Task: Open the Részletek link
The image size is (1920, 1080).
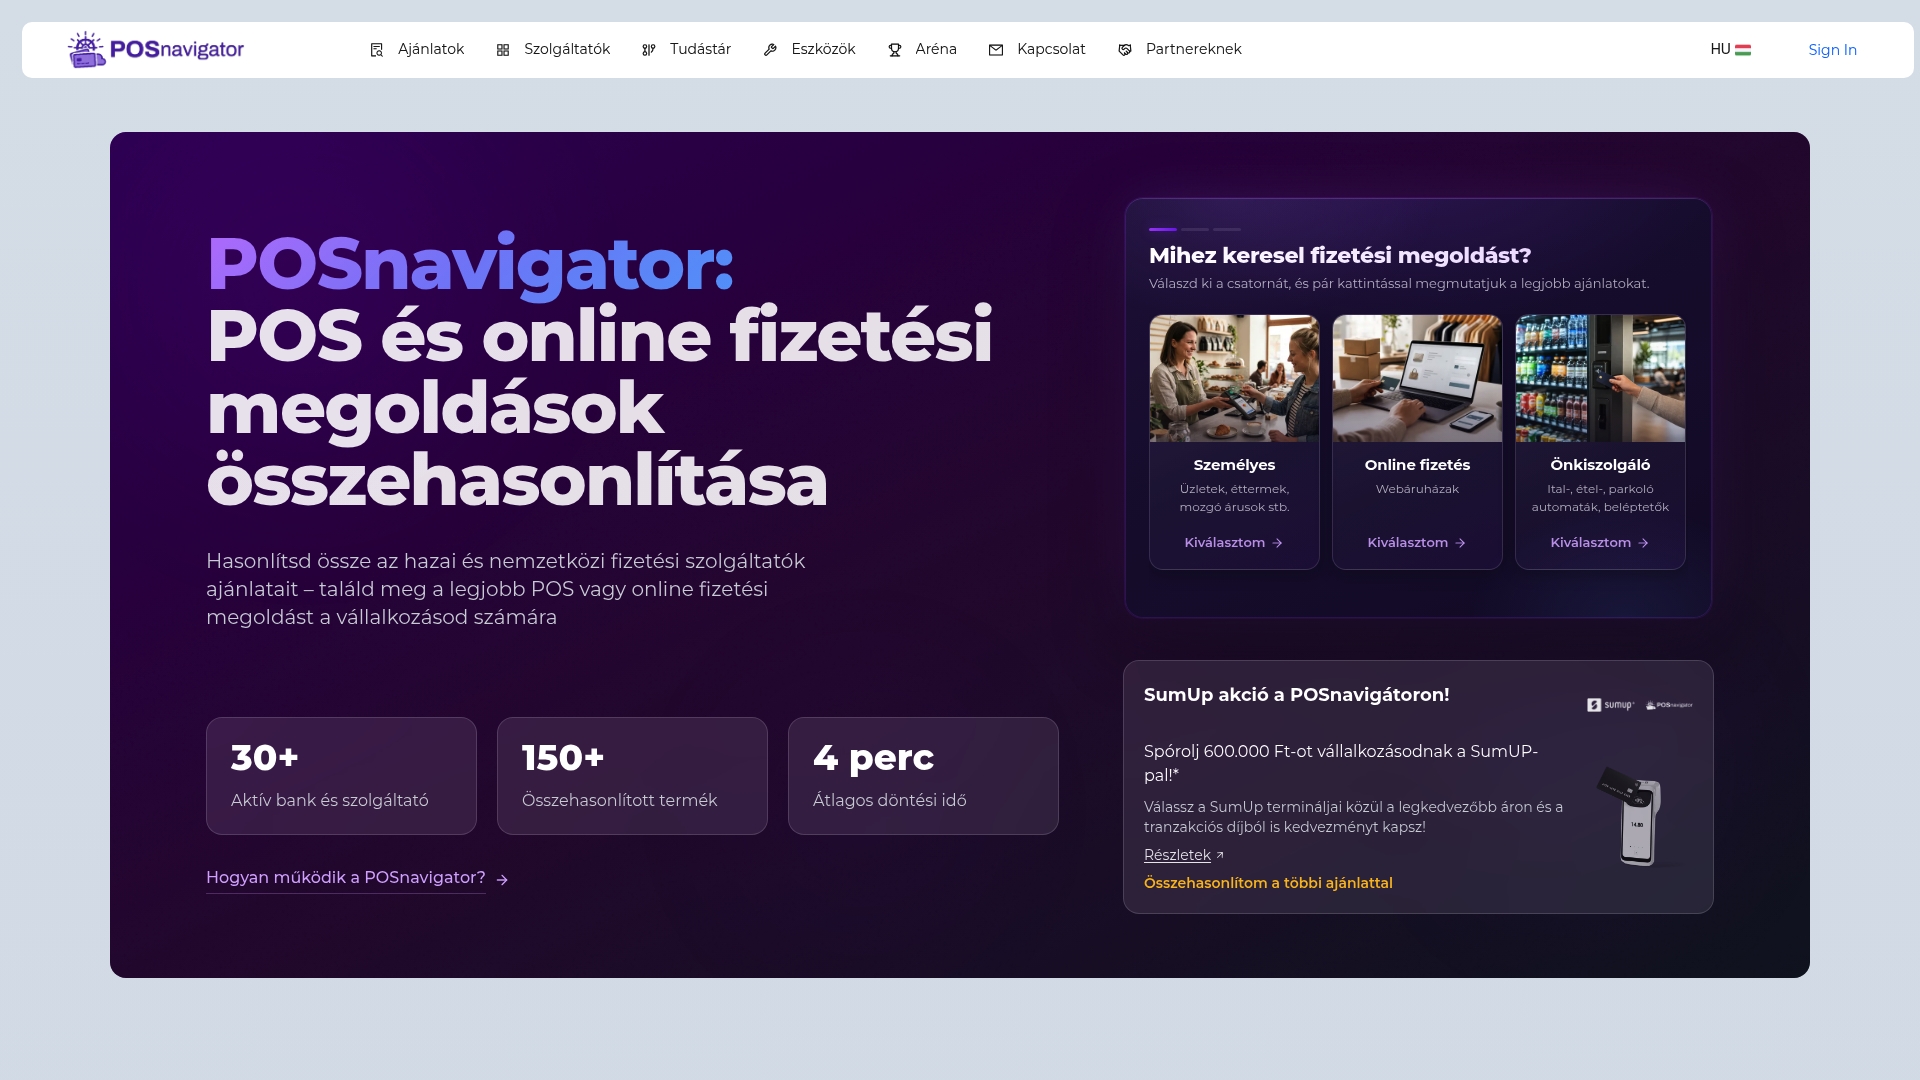Action: [x=1177, y=855]
